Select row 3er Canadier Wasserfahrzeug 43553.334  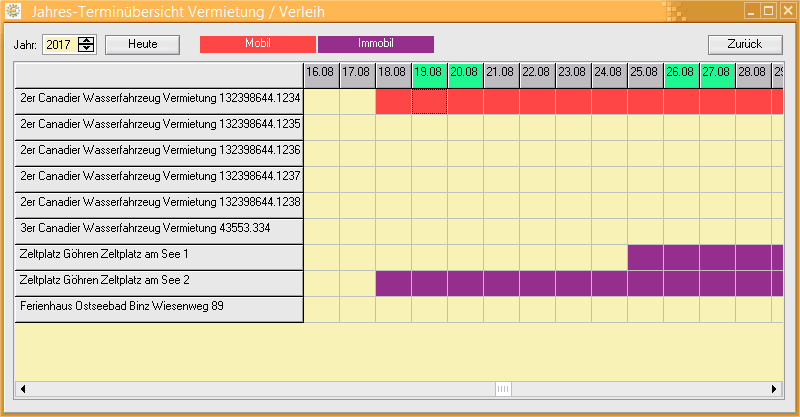pos(160,228)
